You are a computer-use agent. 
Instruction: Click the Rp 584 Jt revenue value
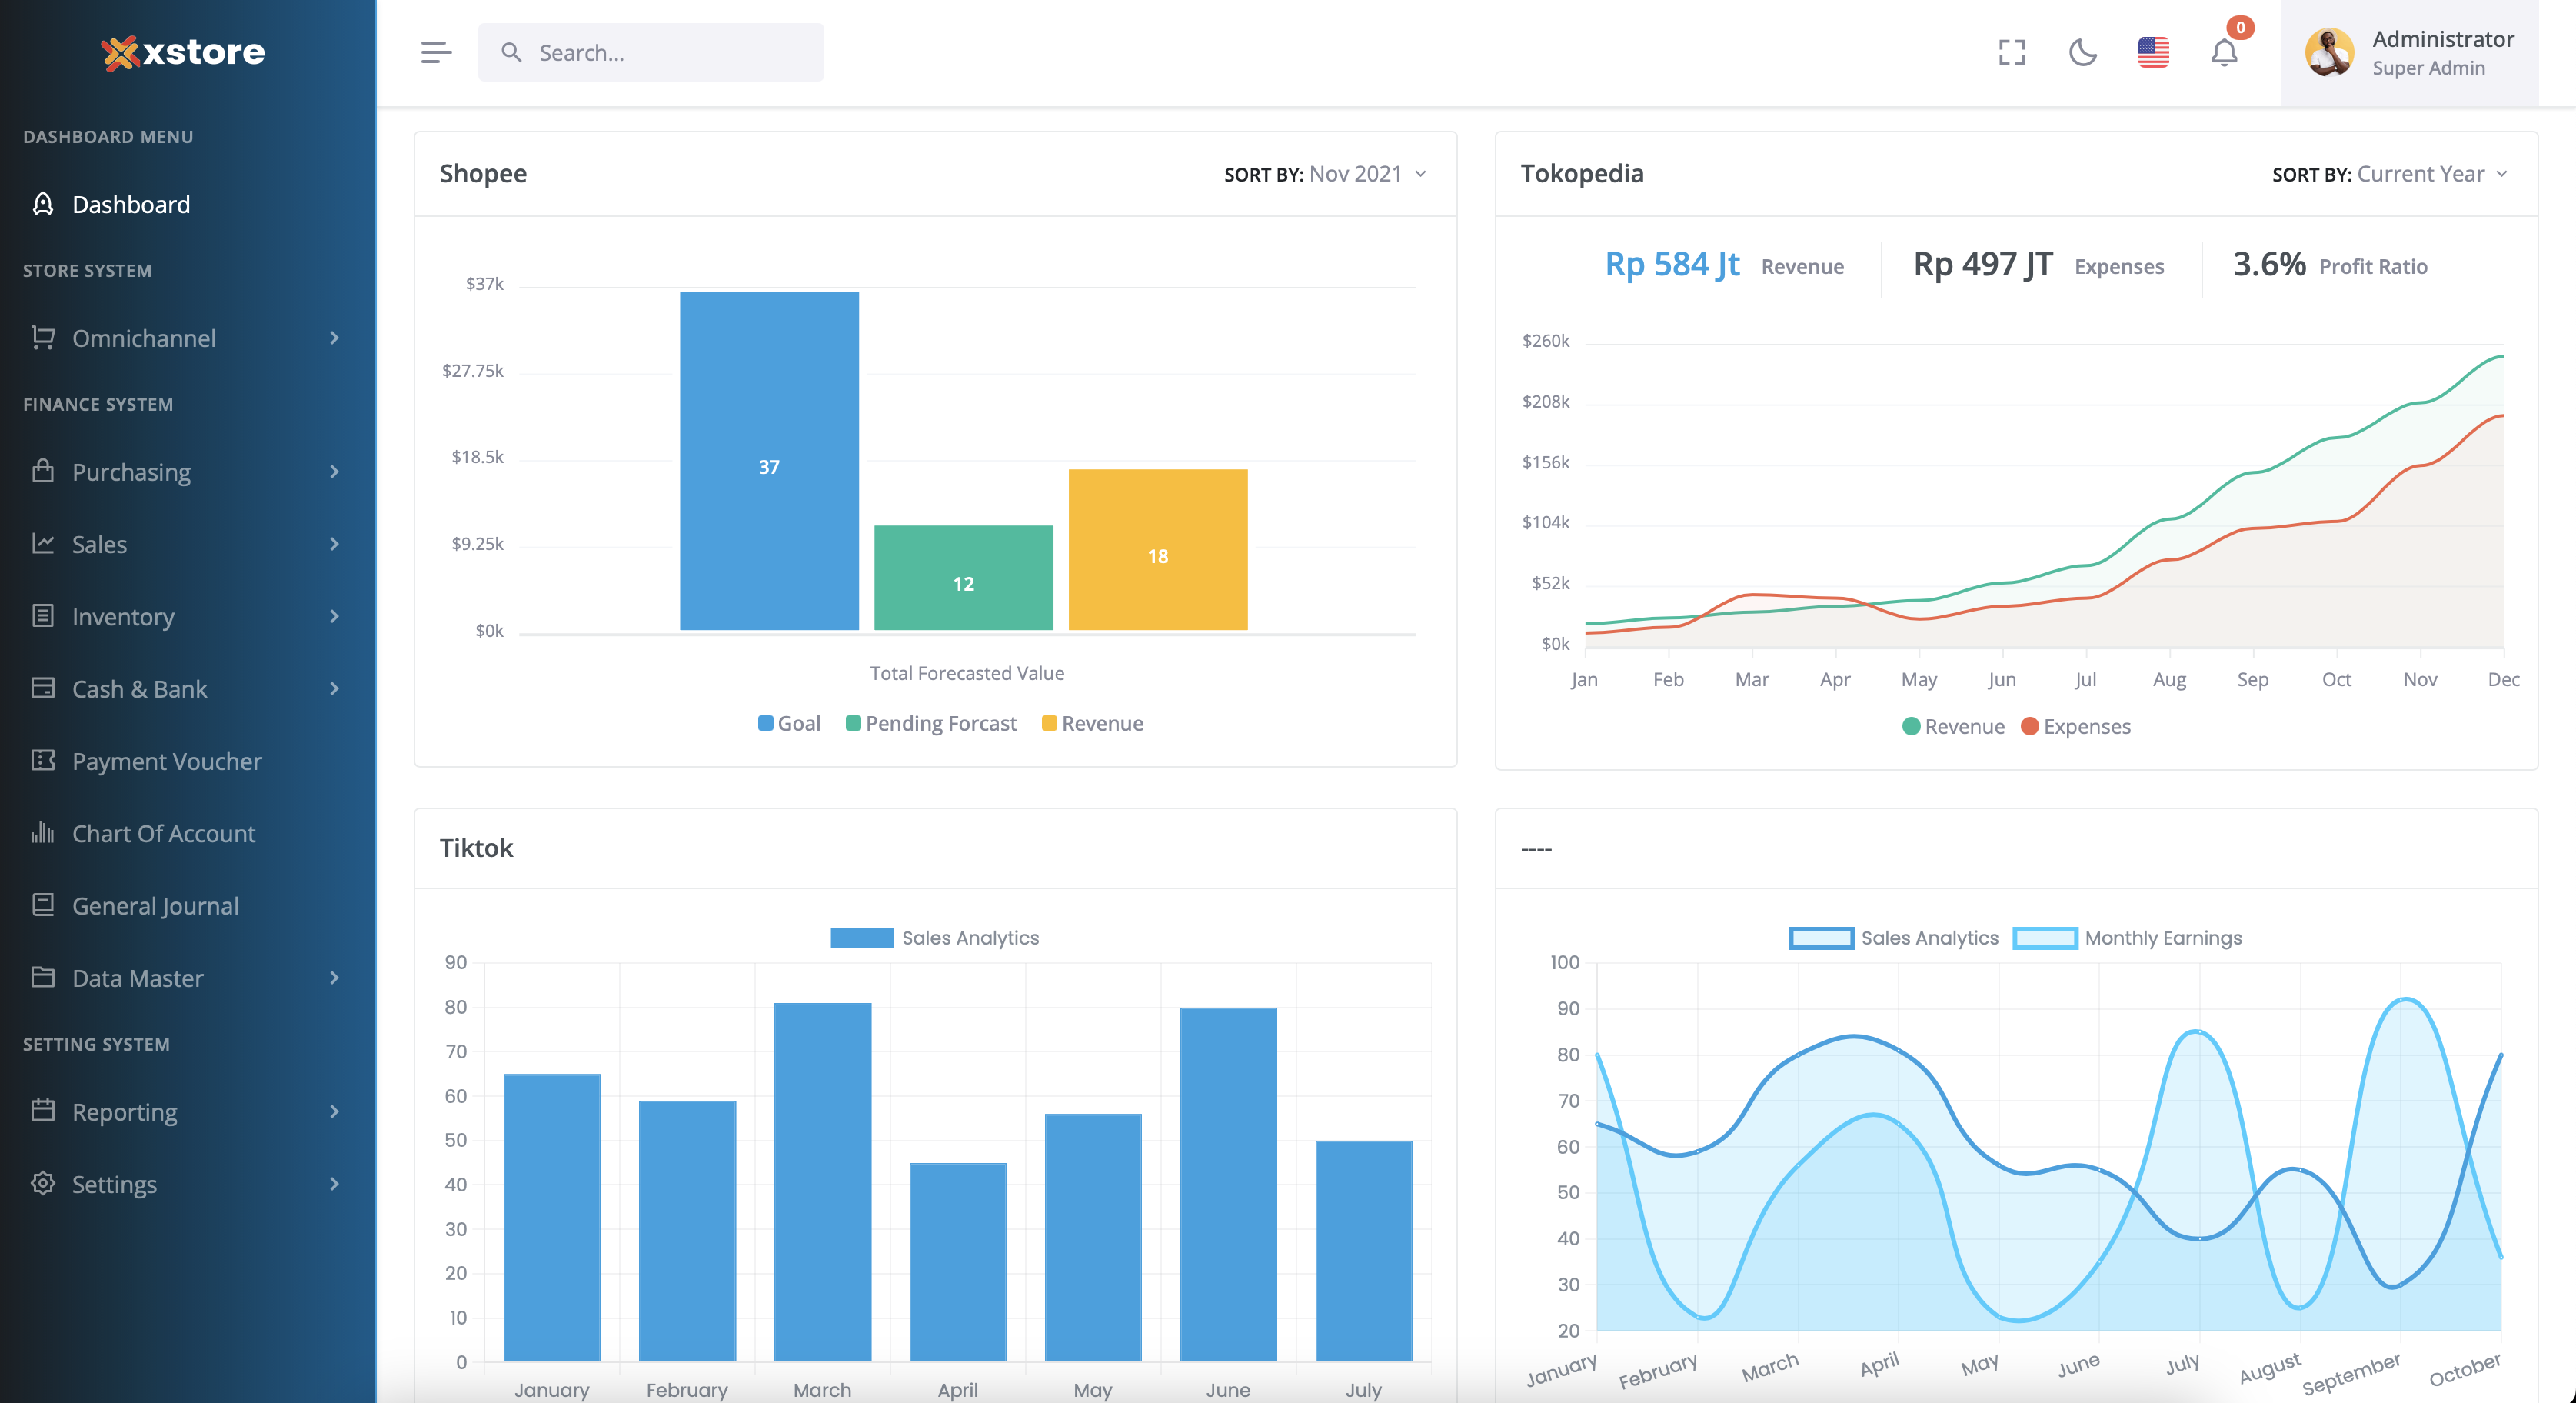pos(1672,264)
